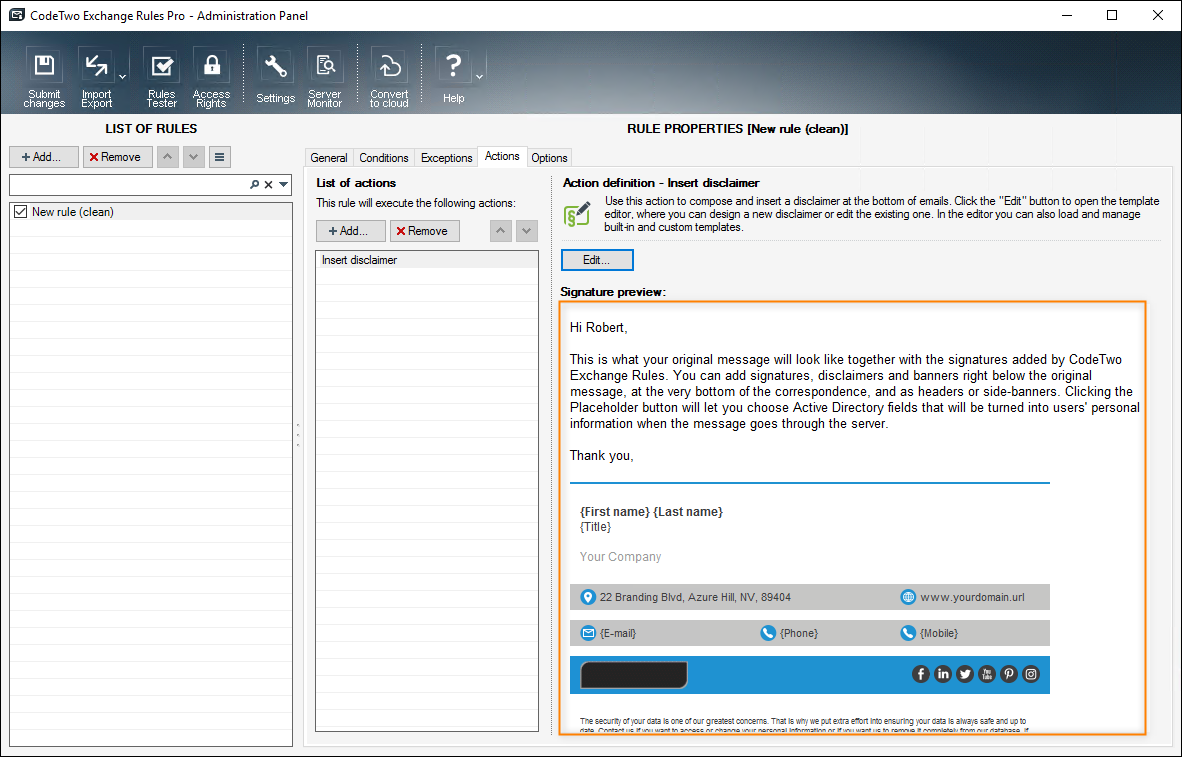Click the "Thank you," closing line
The image size is (1182, 757).
(x=602, y=455)
